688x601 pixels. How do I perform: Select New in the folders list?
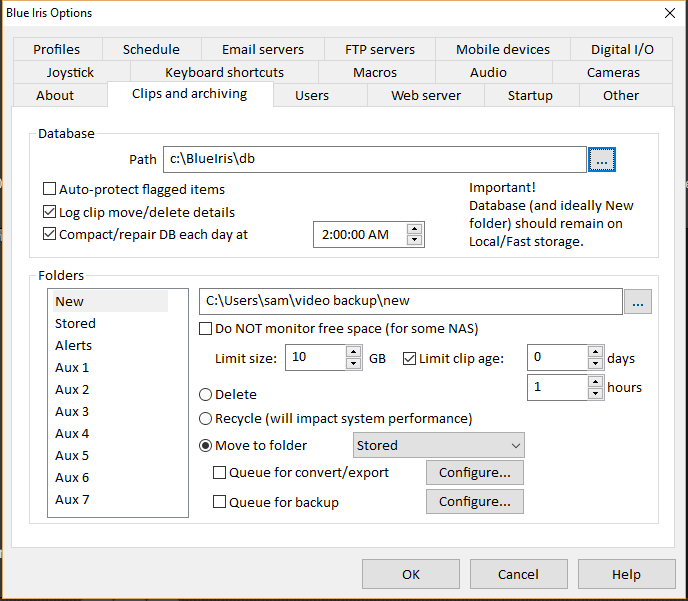point(110,301)
